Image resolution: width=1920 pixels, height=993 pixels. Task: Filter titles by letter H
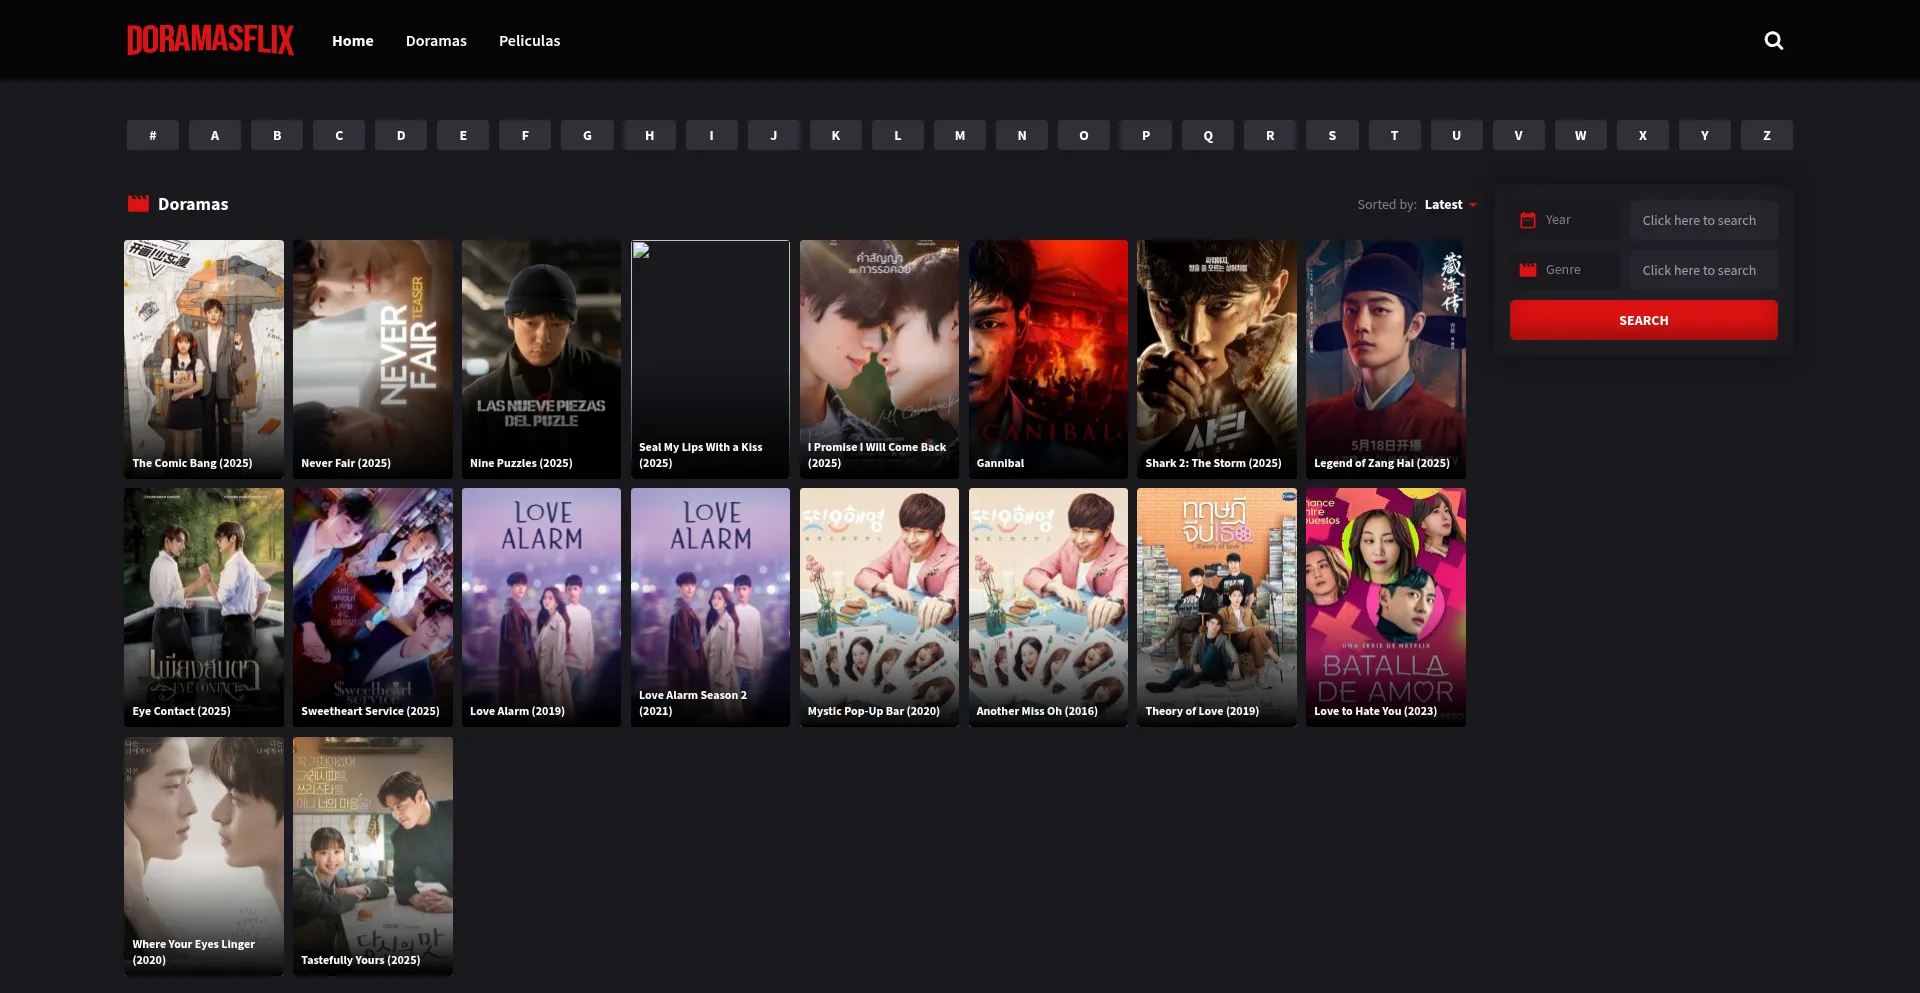[649, 135]
